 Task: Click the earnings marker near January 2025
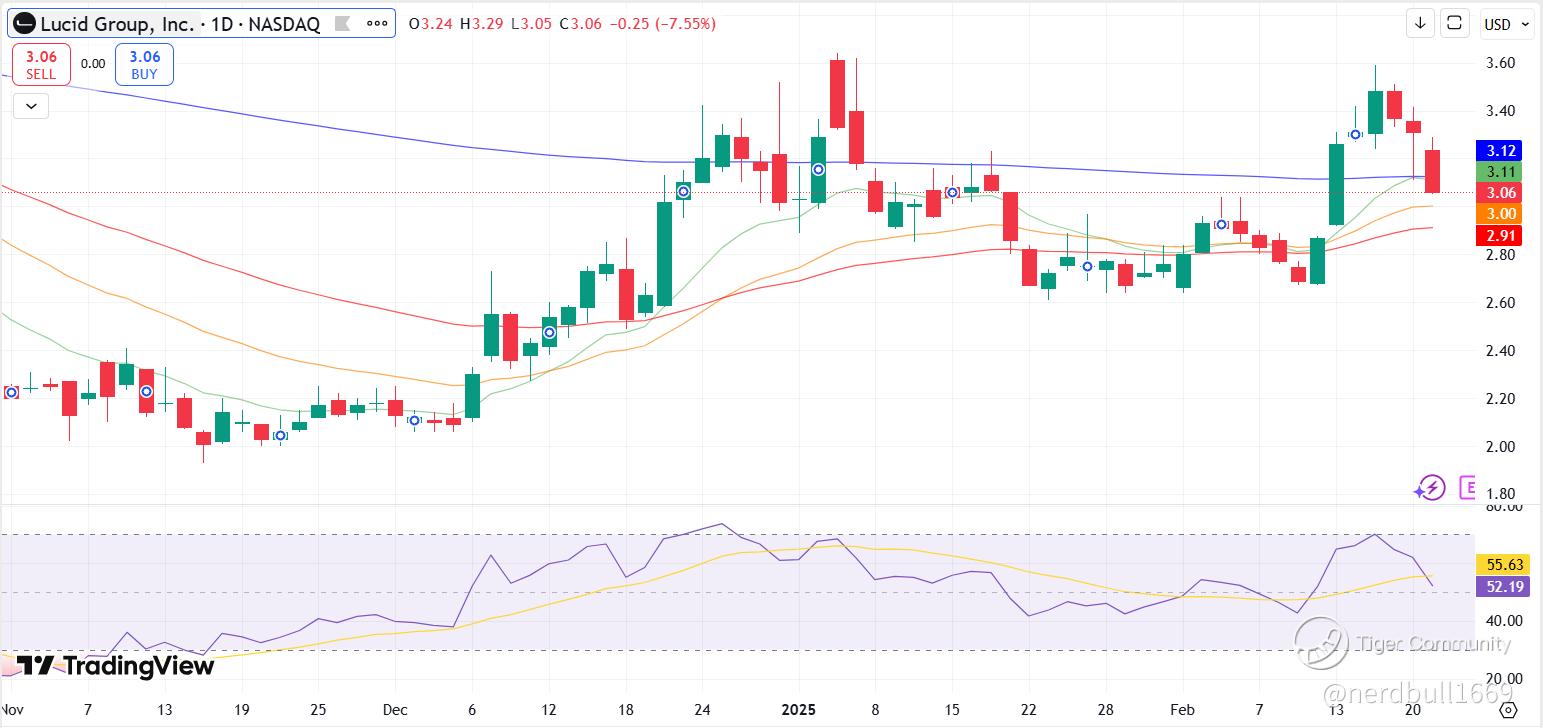[818, 170]
